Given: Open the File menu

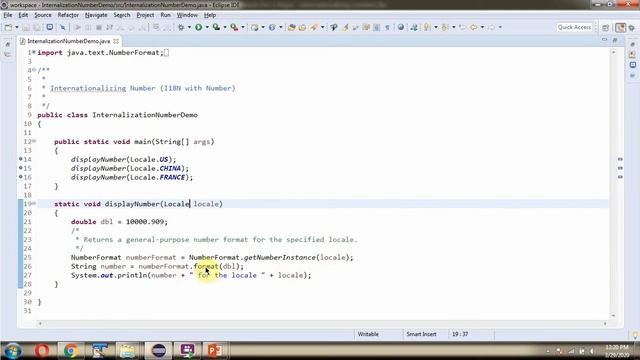Looking at the screenshot, I should (x=8, y=15).
